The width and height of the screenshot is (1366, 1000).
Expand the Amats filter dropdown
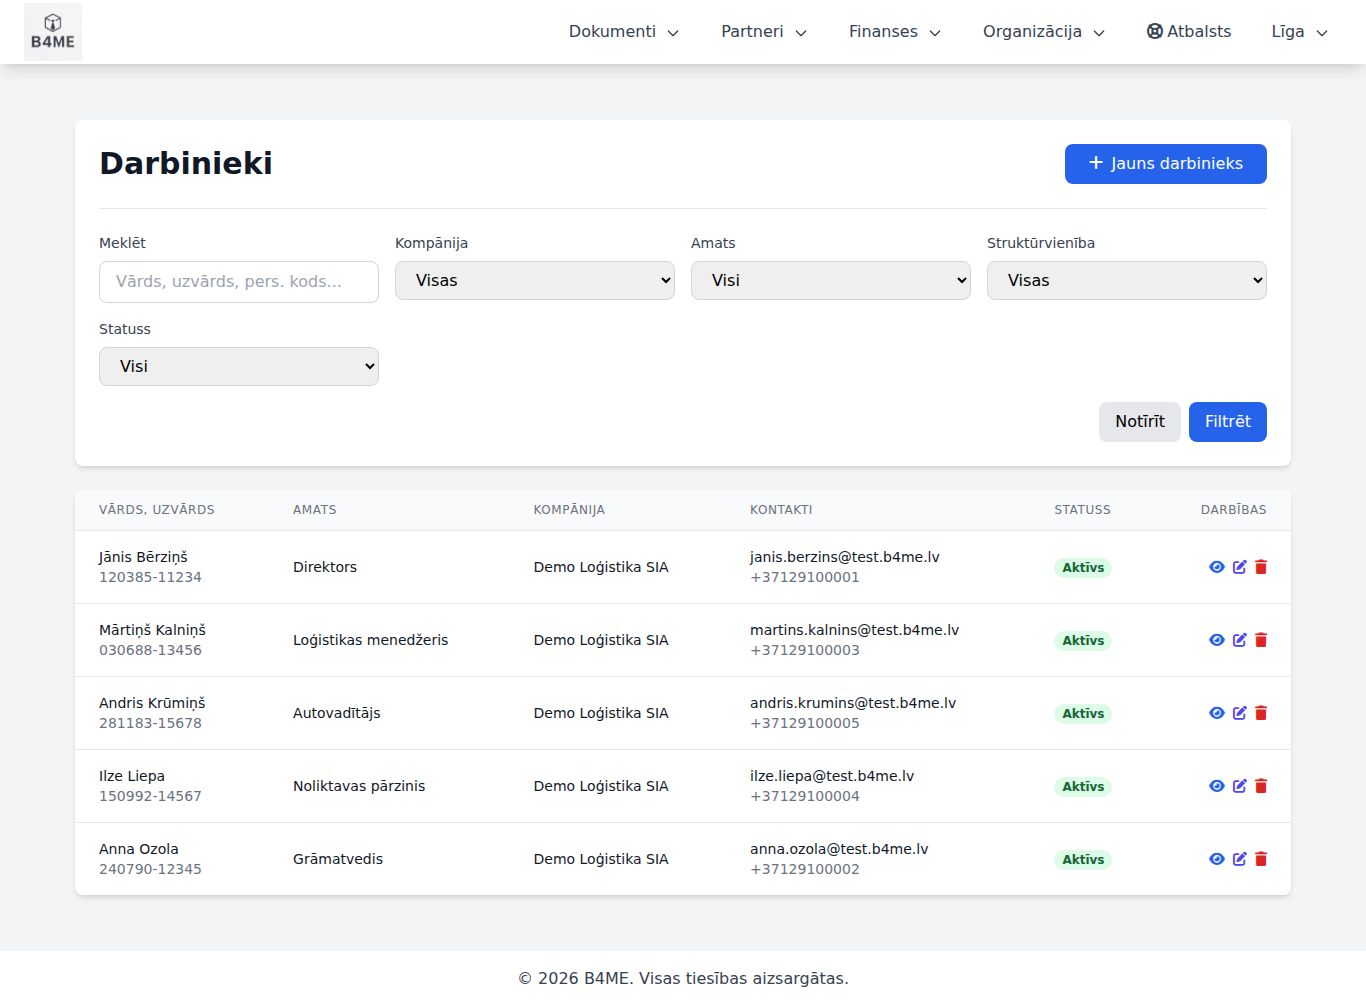831,281
